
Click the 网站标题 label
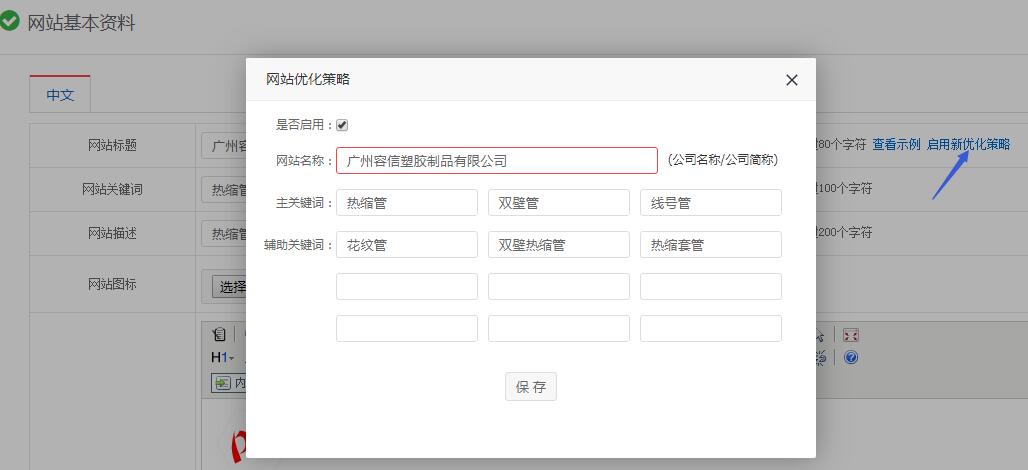tap(112, 146)
